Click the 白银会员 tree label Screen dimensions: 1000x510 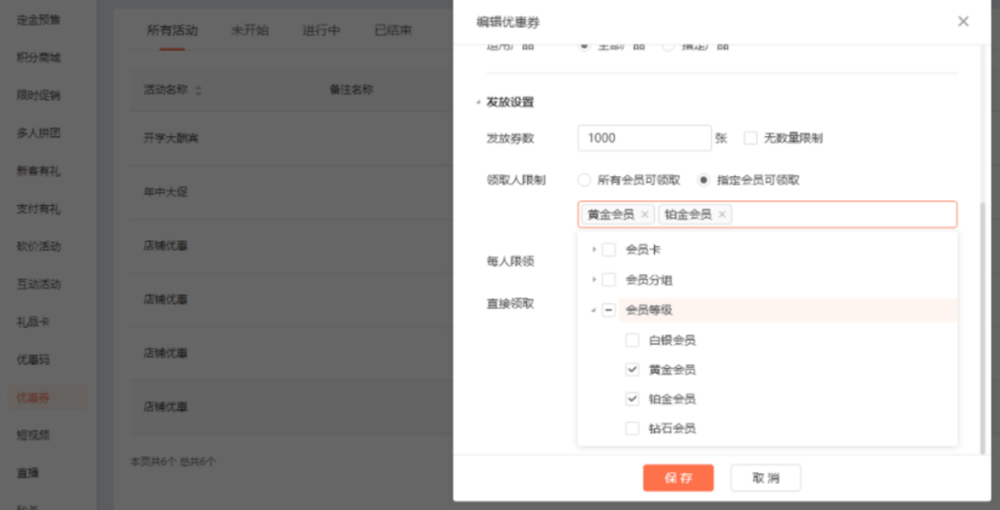pyautogui.click(x=672, y=340)
